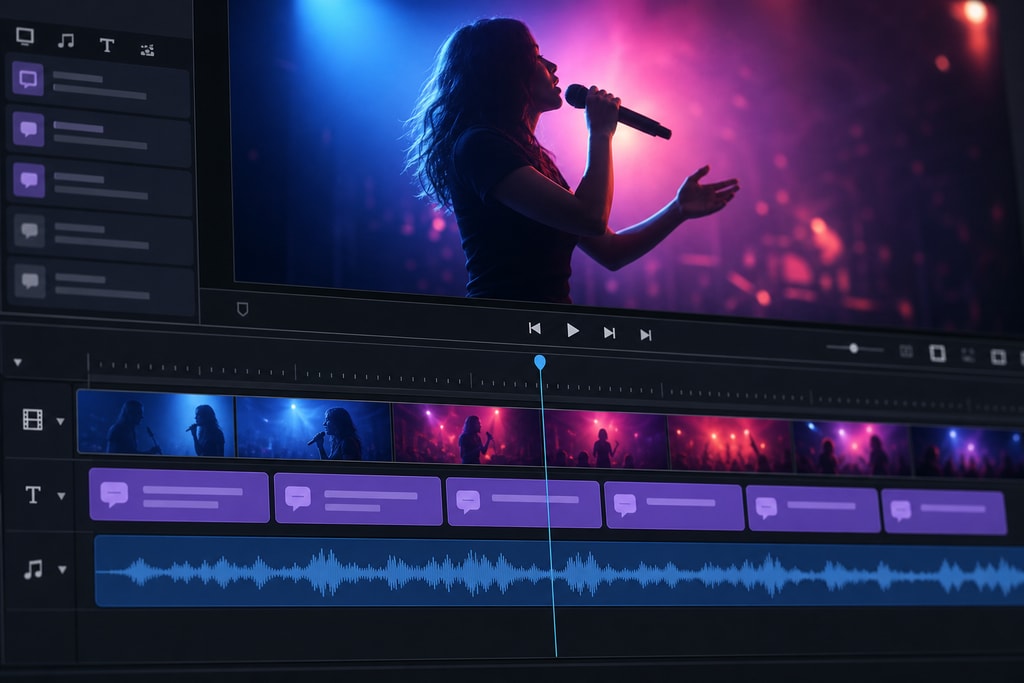Screen dimensions: 1024x683
Task: Select the second purple caption list item
Action: point(99,133)
